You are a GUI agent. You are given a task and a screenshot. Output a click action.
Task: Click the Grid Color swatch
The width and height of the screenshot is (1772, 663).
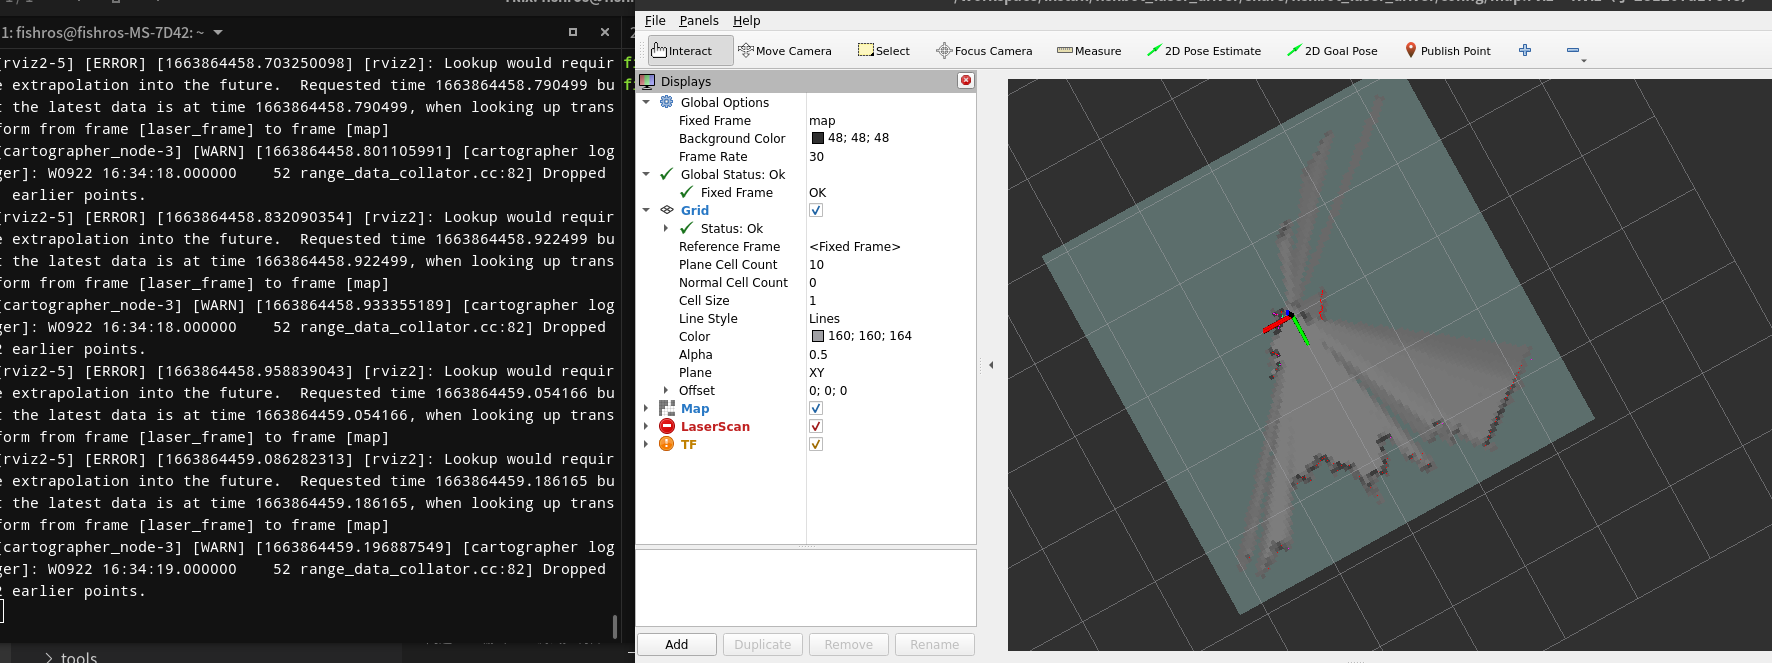click(818, 336)
